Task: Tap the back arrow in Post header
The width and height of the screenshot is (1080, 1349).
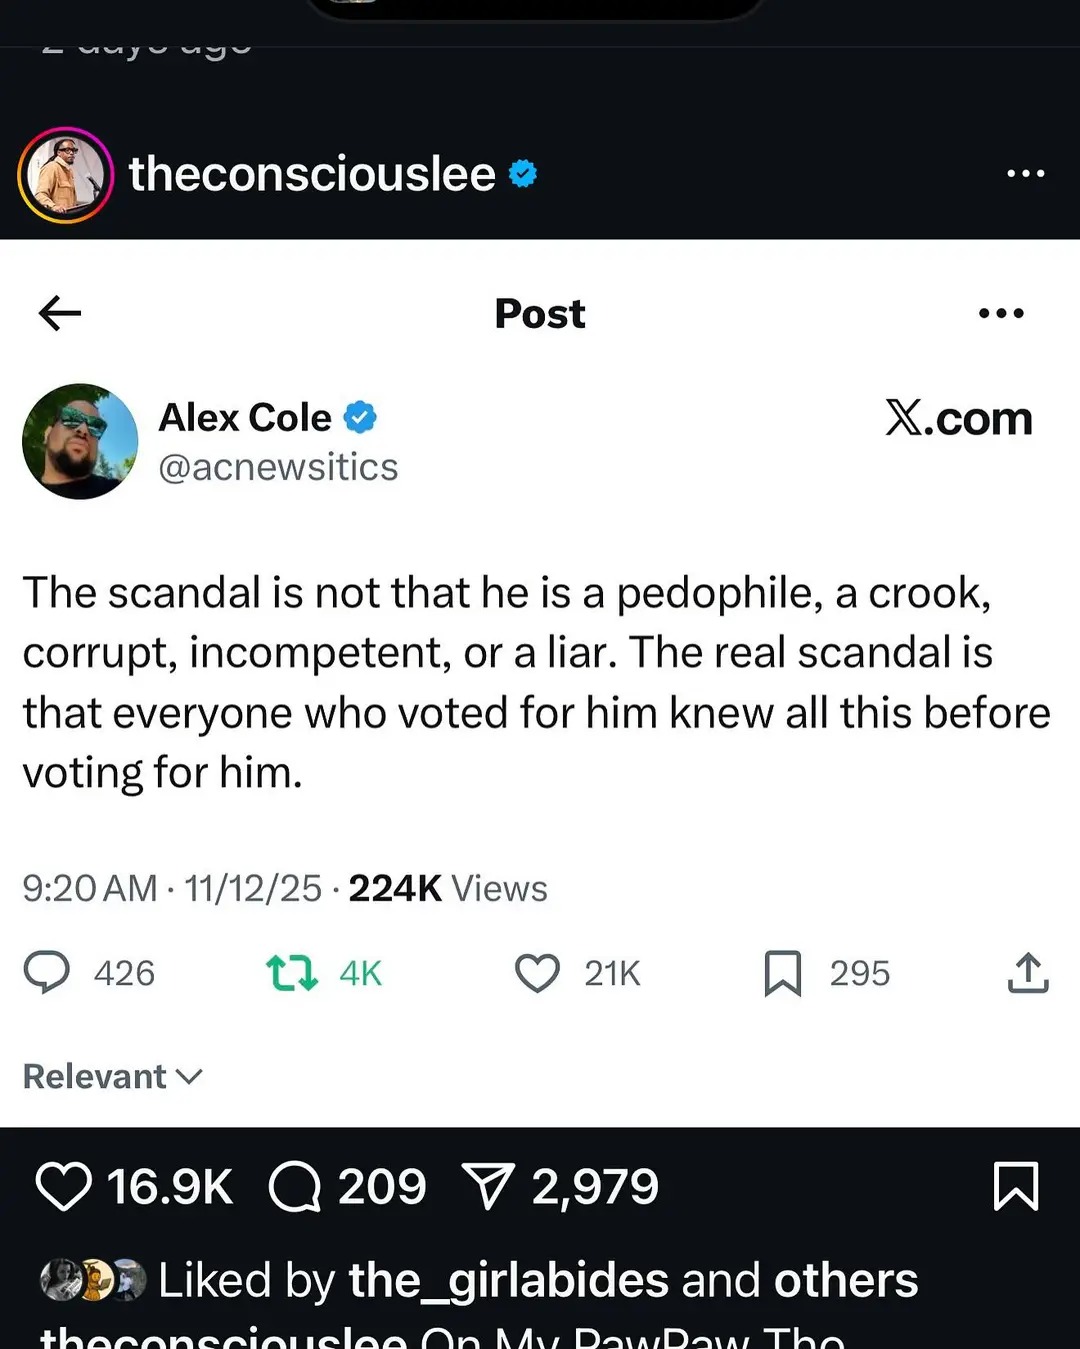Action: 60,313
